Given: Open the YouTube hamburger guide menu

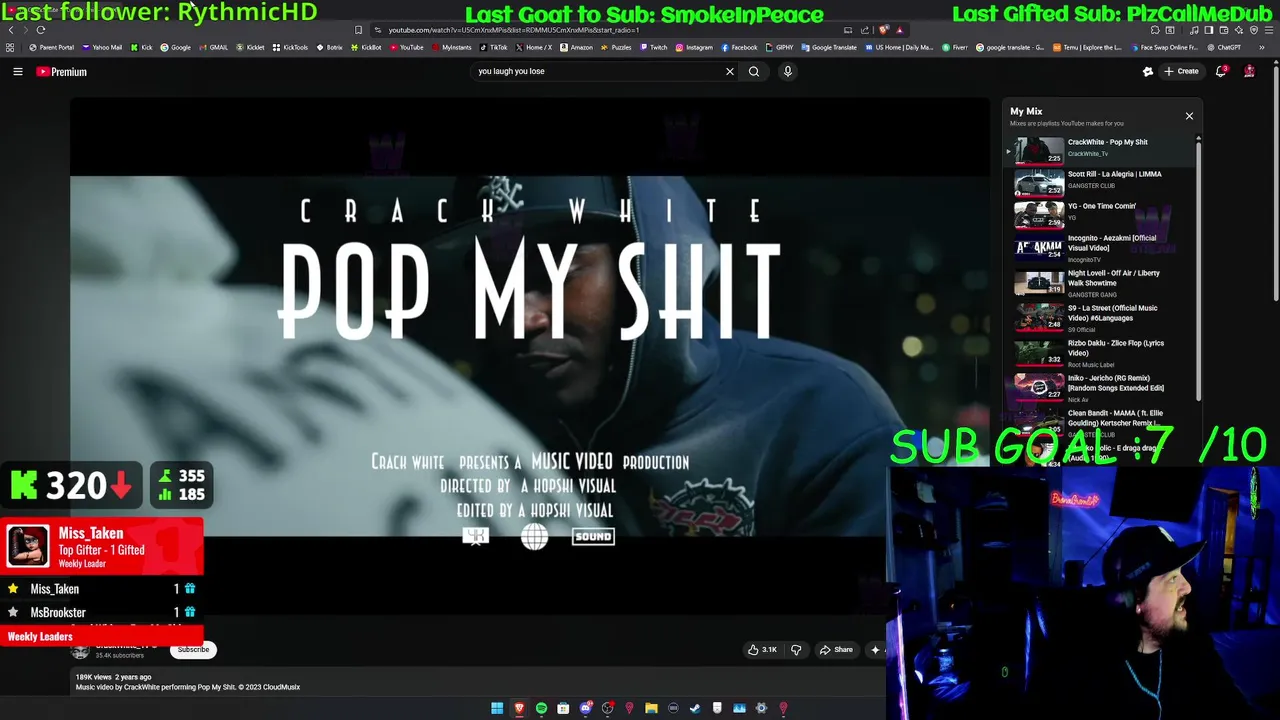Looking at the screenshot, I should [18, 72].
